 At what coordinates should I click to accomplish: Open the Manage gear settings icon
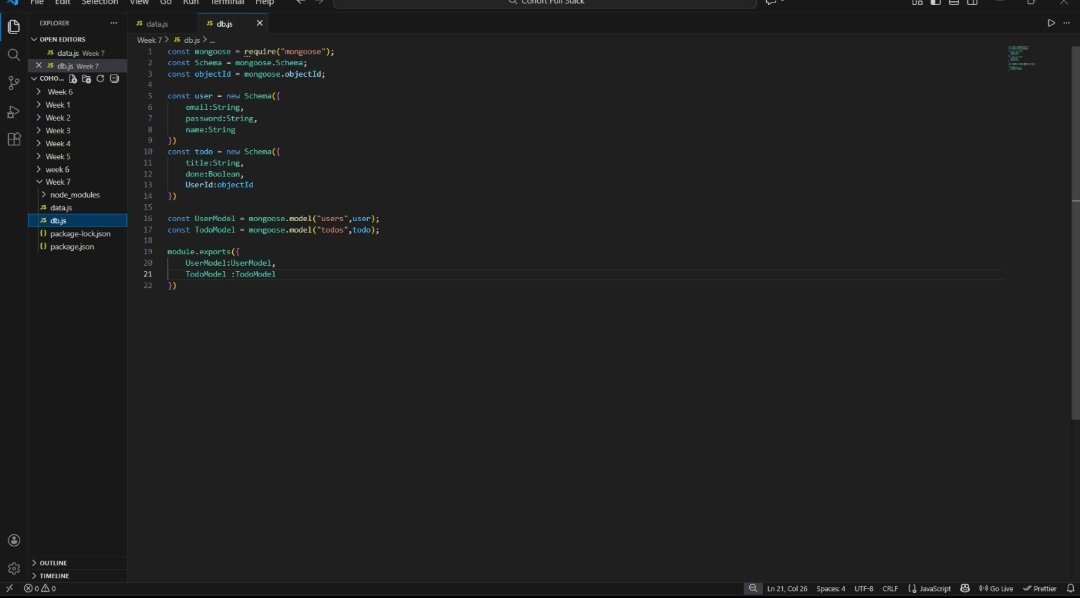click(14, 568)
